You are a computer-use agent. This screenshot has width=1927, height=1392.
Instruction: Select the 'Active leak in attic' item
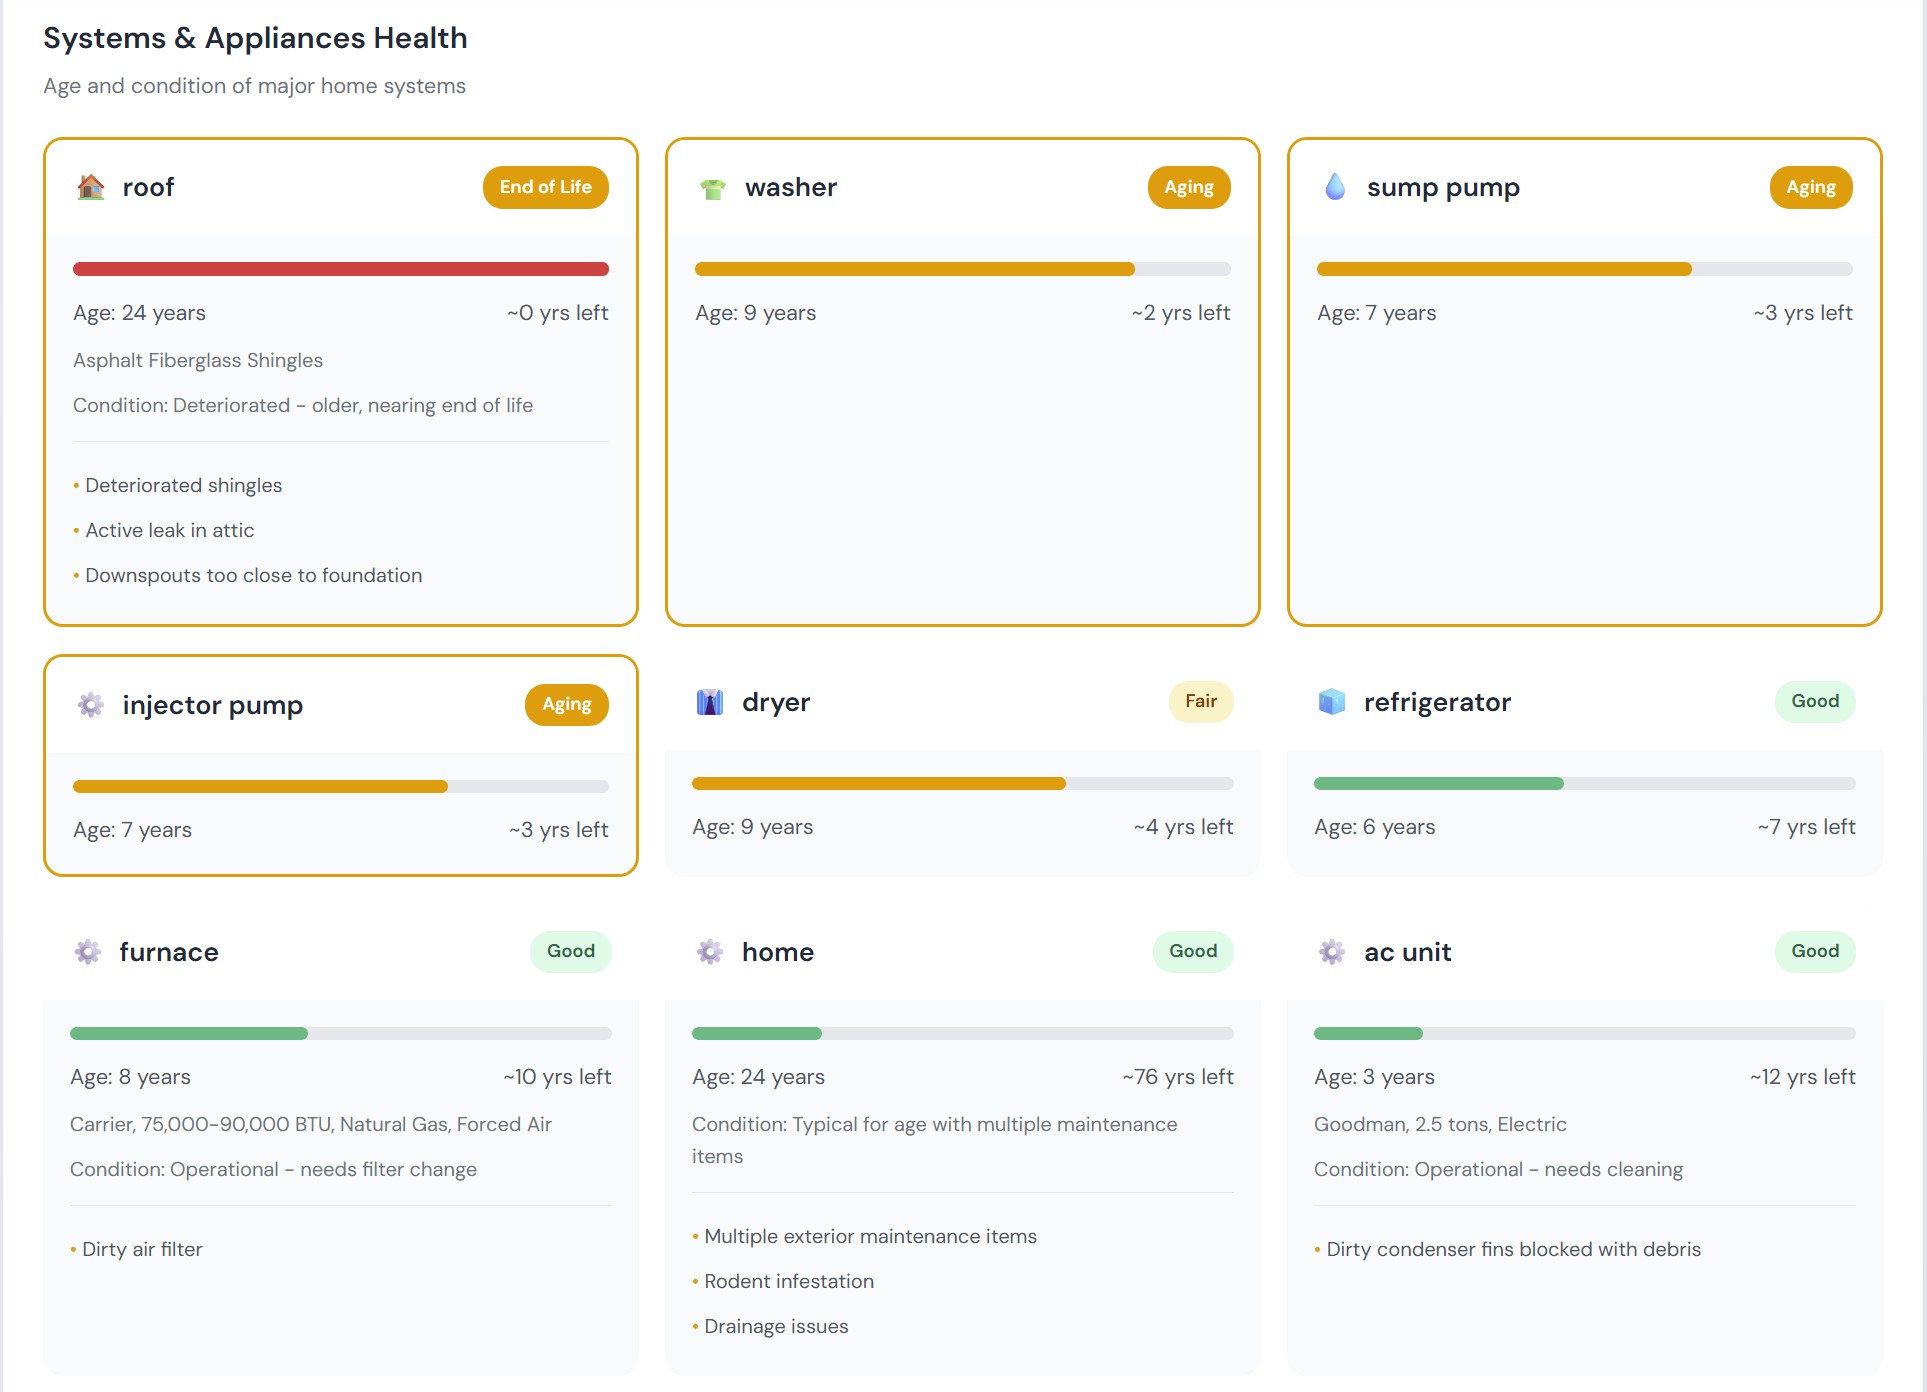pyautogui.click(x=169, y=530)
